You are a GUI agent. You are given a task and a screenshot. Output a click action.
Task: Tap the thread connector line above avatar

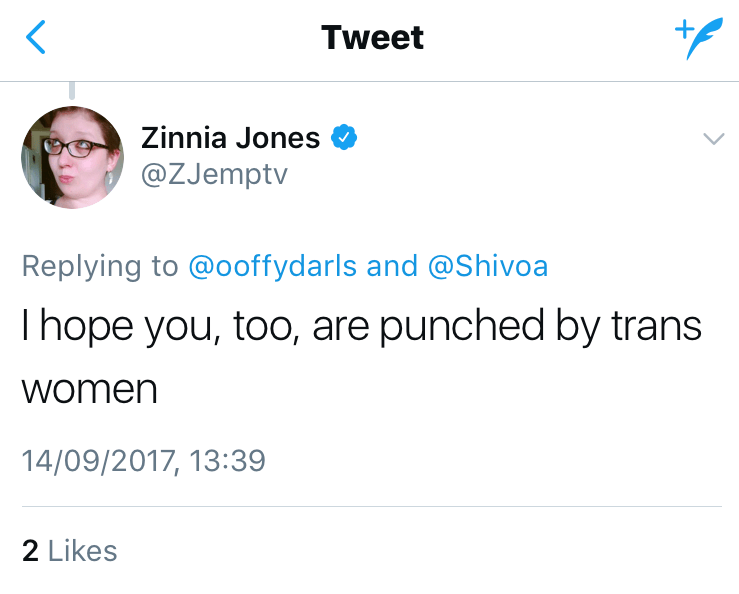pos(72,91)
